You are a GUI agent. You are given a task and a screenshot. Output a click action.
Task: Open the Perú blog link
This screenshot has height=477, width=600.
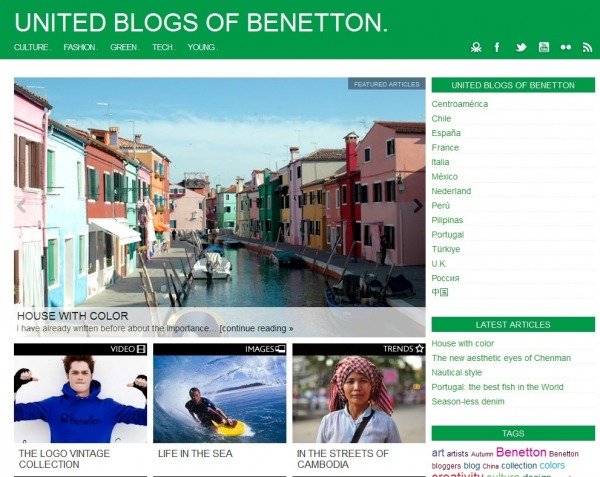click(x=440, y=206)
